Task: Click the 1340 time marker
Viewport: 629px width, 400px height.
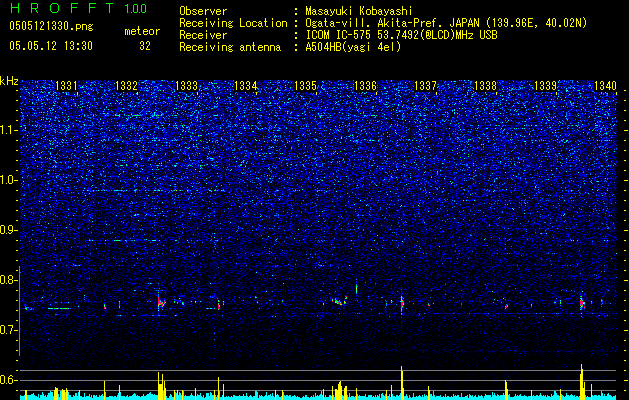Action: click(605, 86)
